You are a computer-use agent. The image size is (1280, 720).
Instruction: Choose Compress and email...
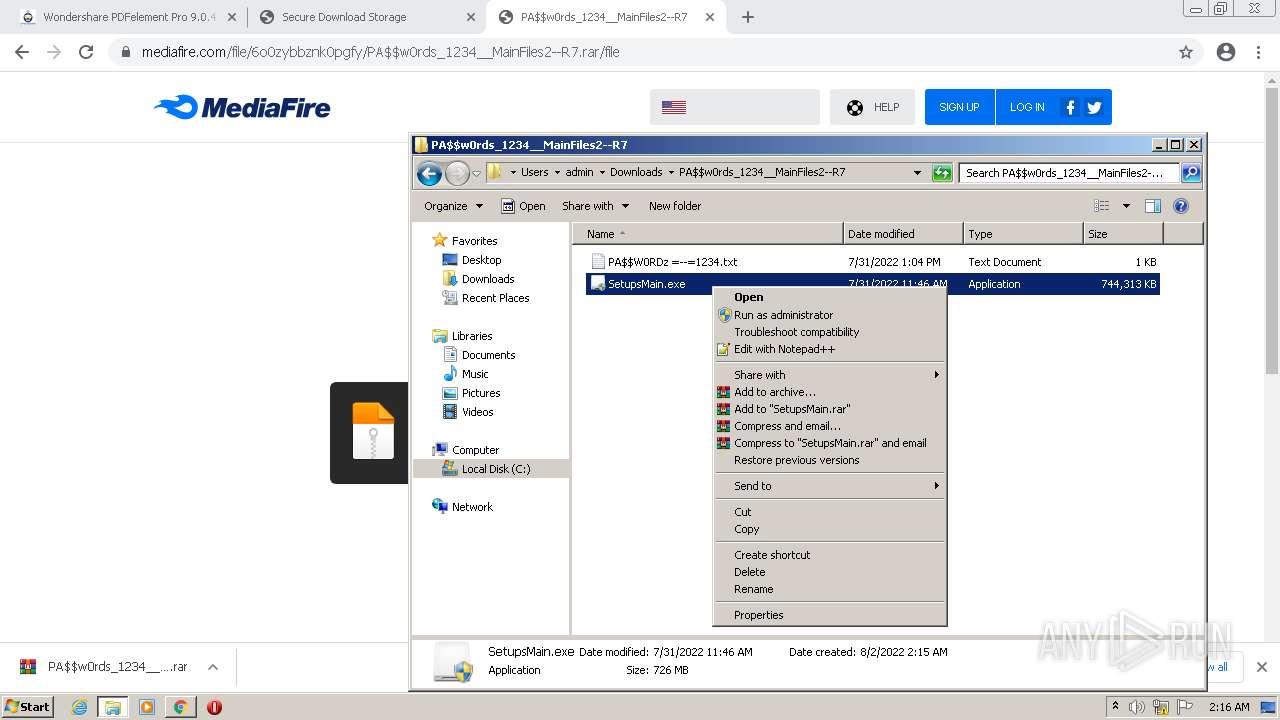pyautogui.click(x=830, y=426)
